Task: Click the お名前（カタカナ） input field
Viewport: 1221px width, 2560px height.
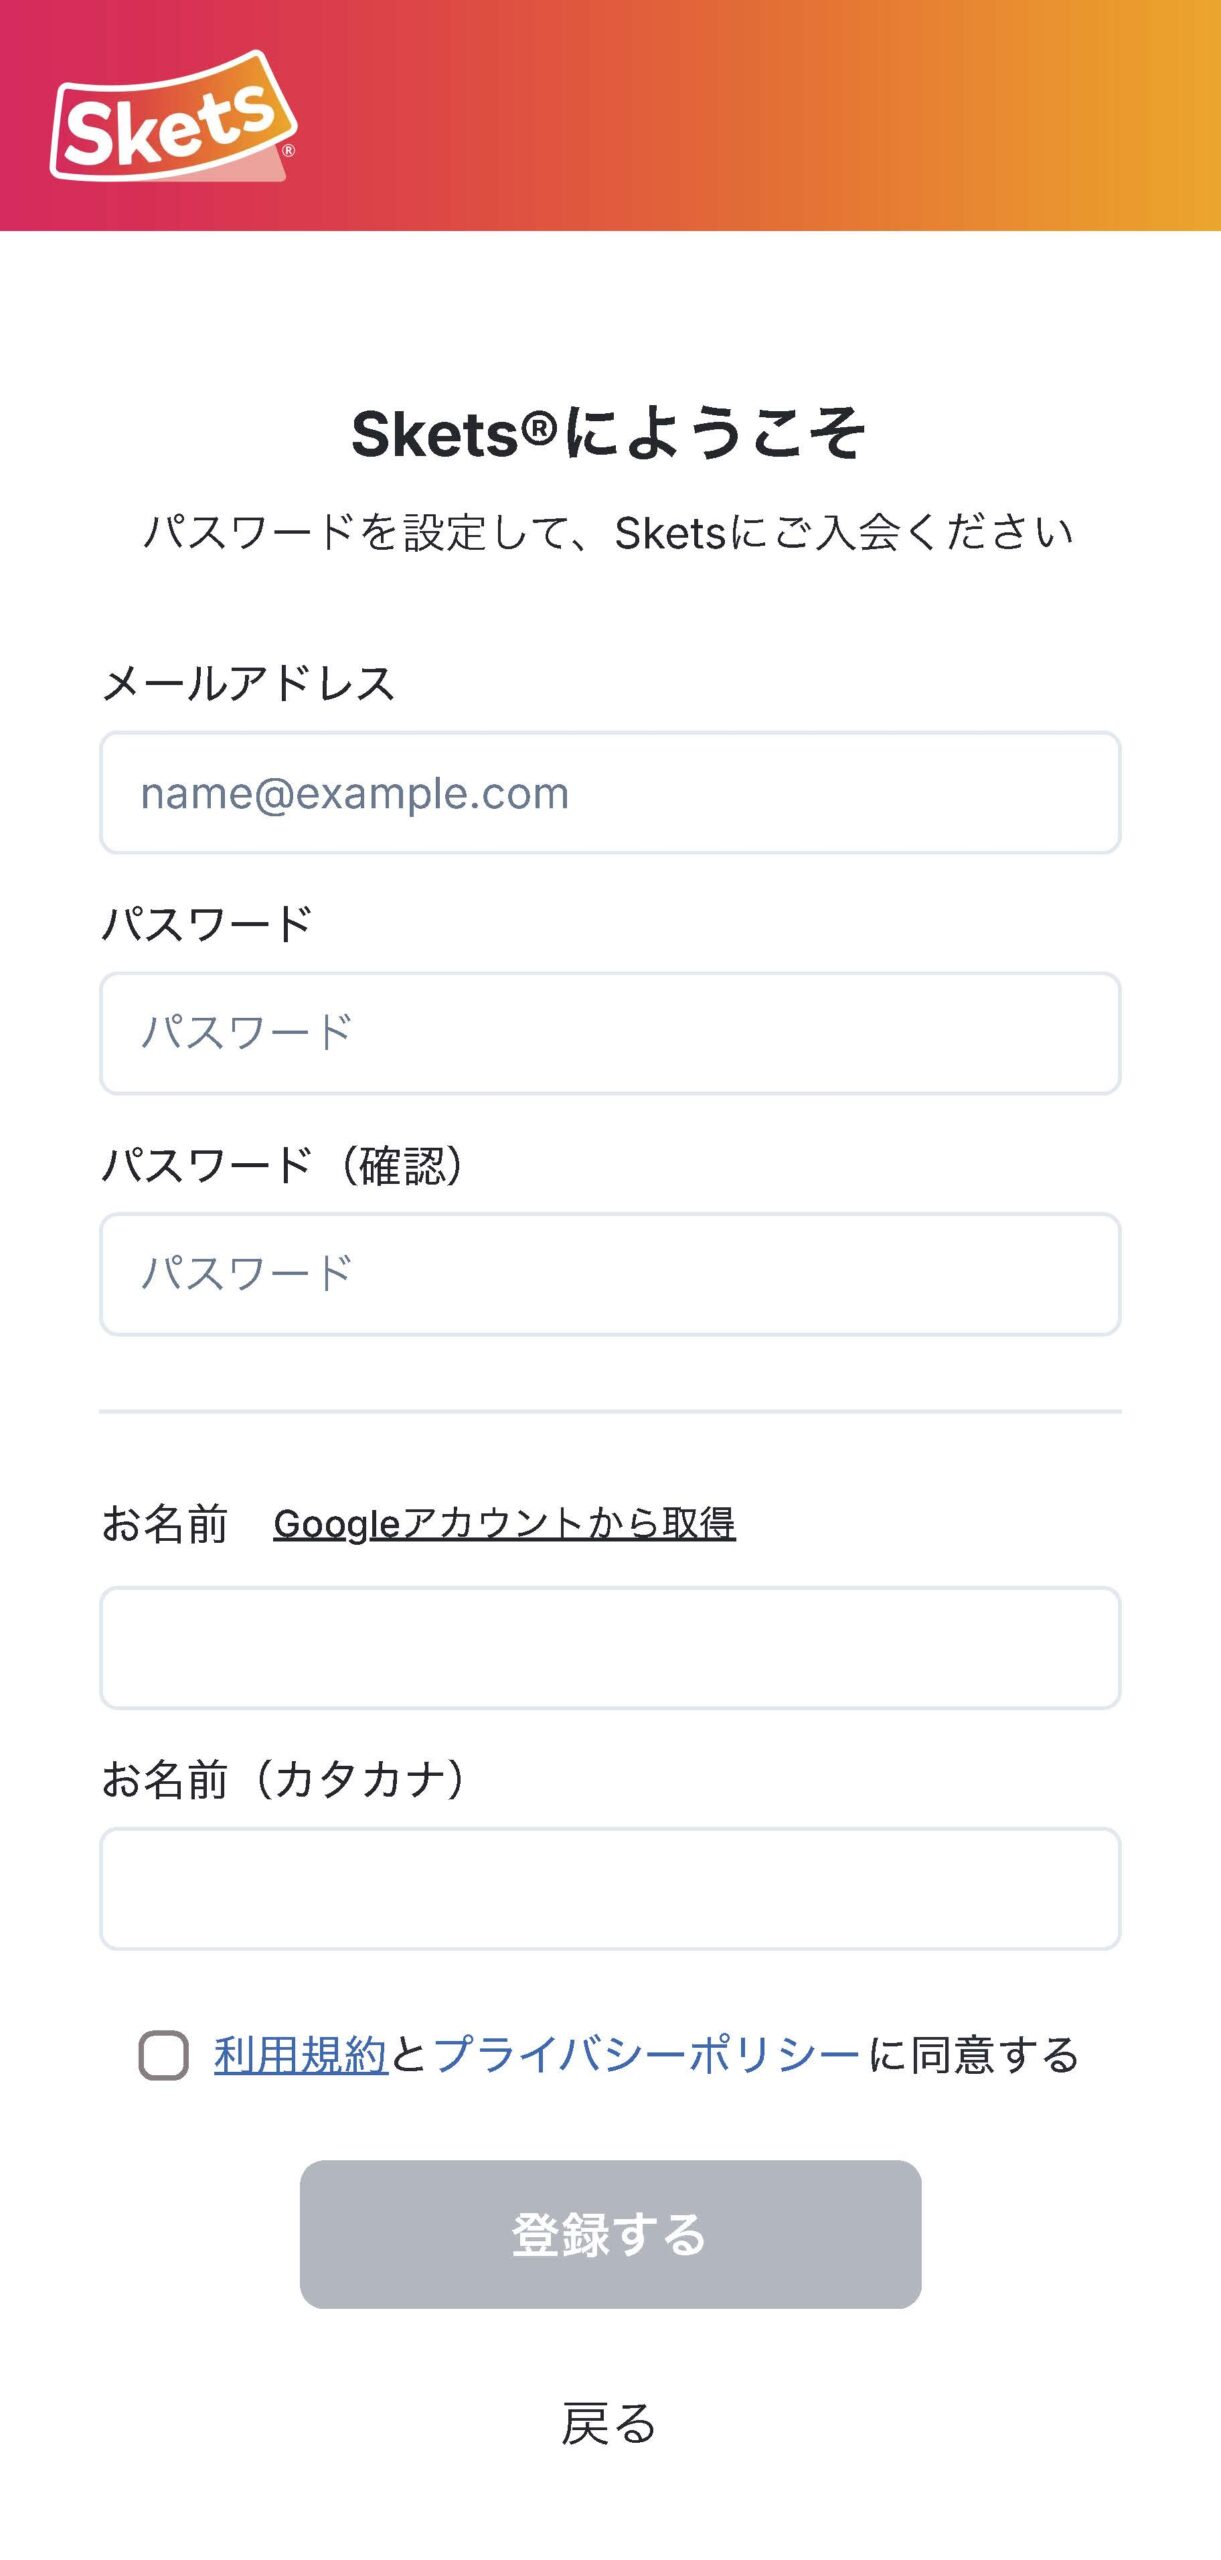Action: 610,1888
